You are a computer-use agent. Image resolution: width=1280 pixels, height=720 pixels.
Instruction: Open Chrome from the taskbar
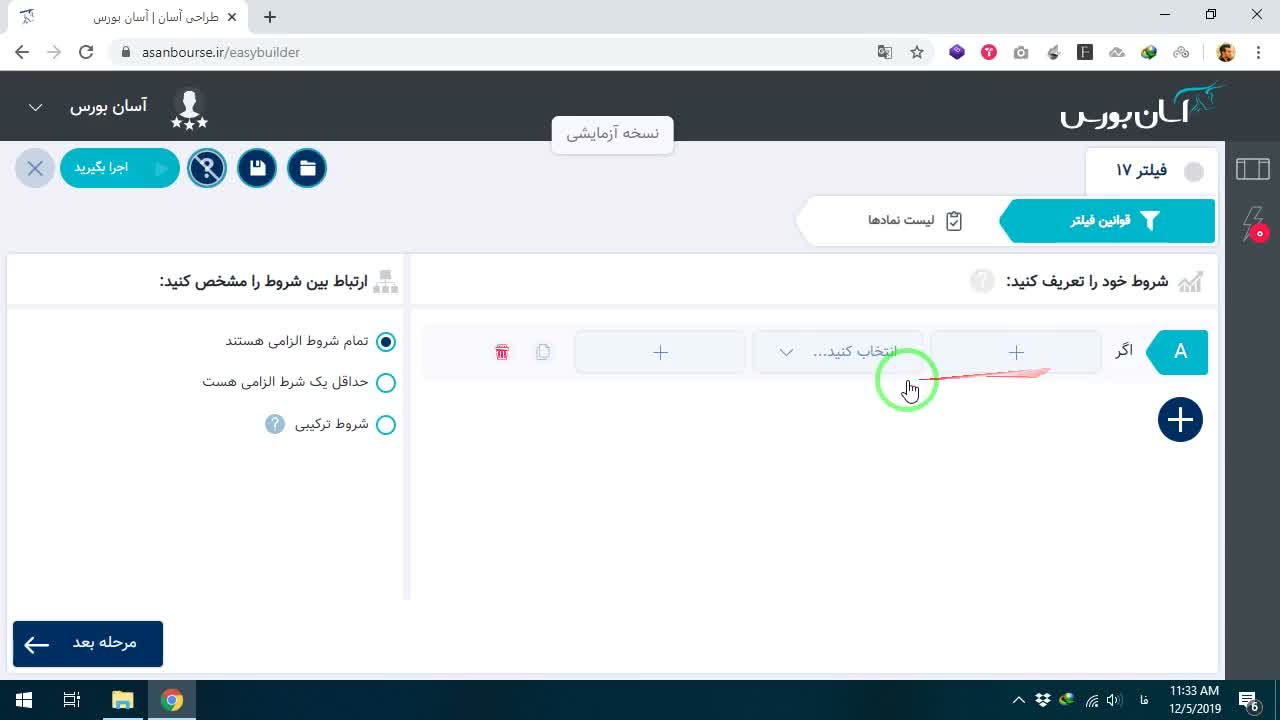click(172, 700)
